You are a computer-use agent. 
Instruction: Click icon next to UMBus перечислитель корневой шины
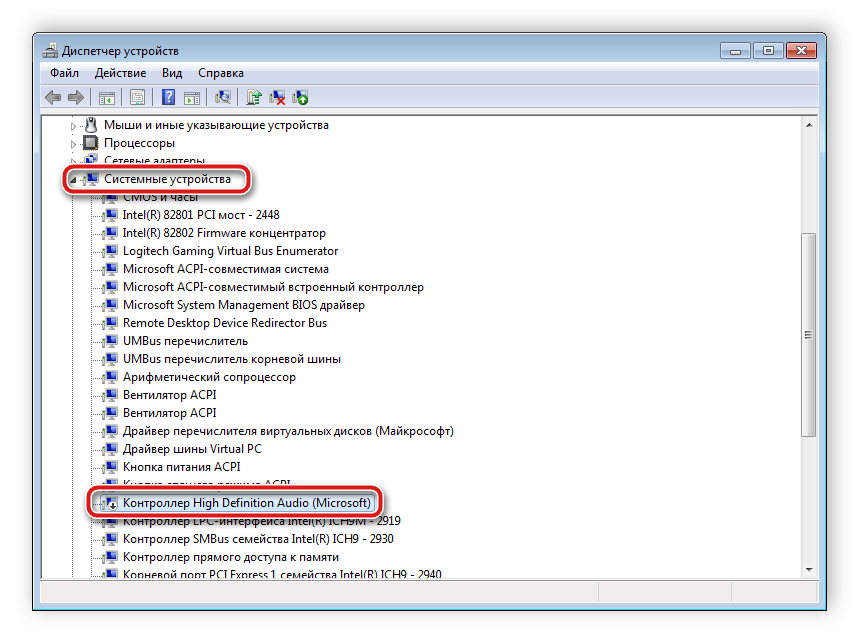110,359
